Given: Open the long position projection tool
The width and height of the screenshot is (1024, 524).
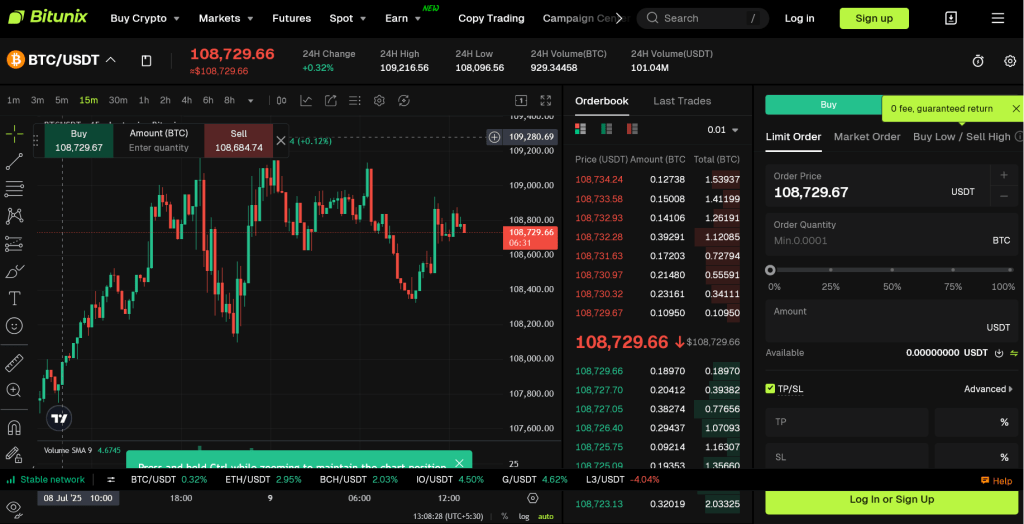Looking at the screenshot, I should coord(14,244).
